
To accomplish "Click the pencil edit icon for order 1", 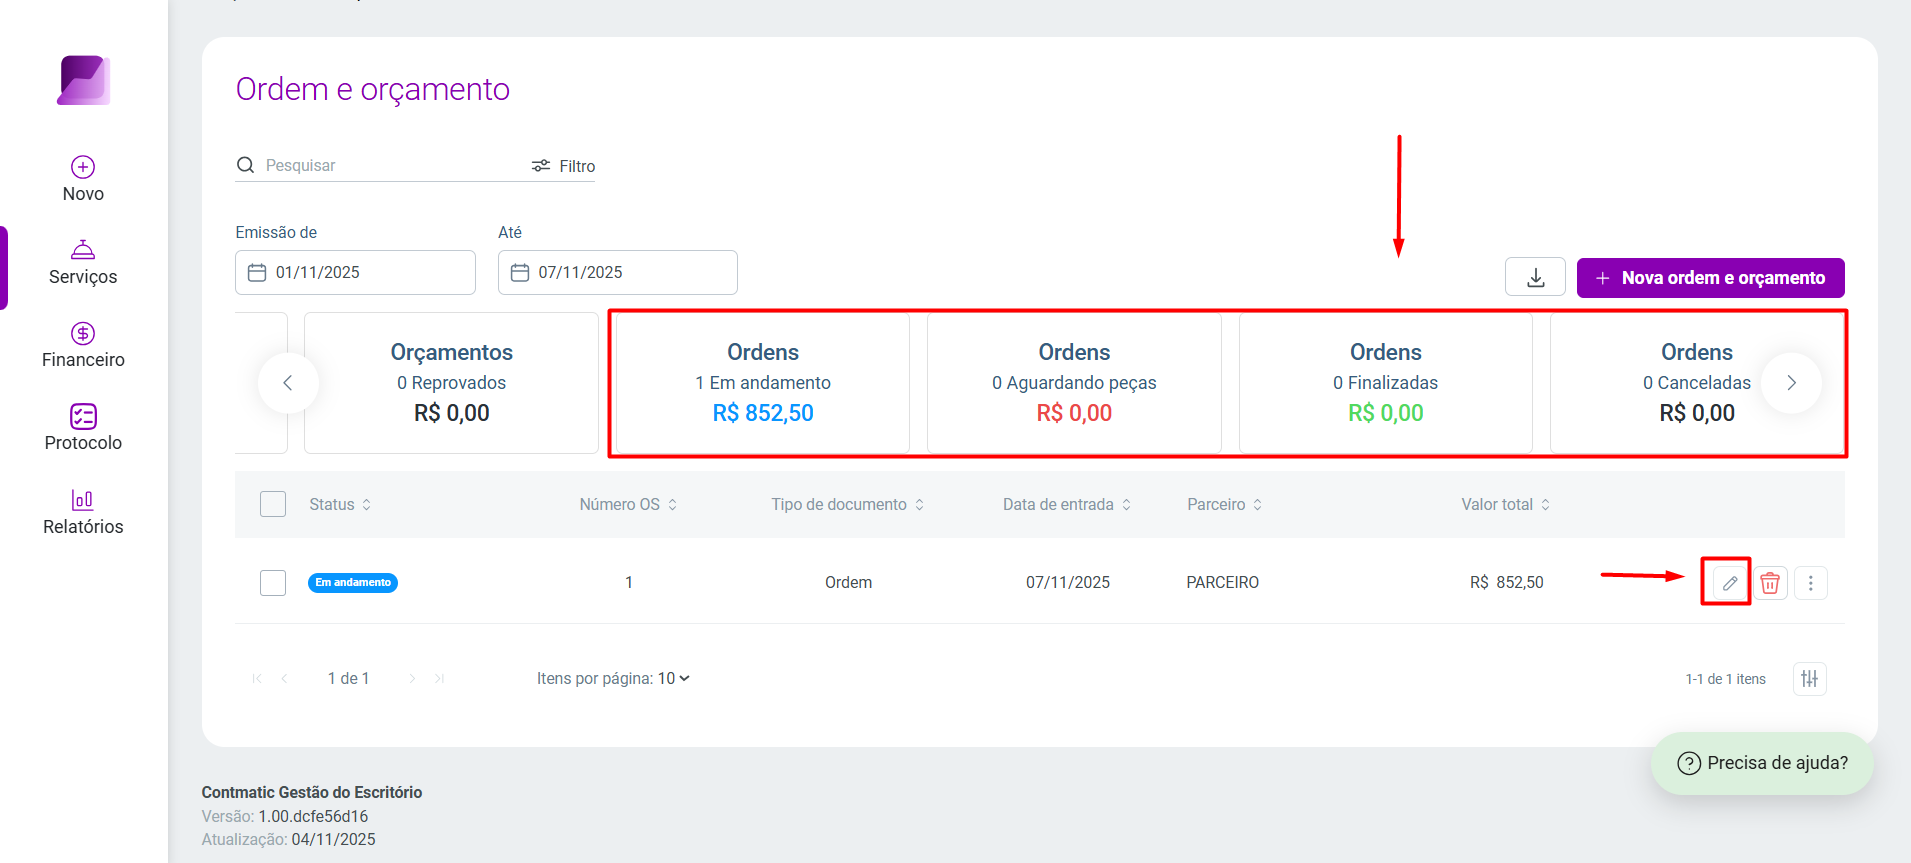I will [1729, 583].
